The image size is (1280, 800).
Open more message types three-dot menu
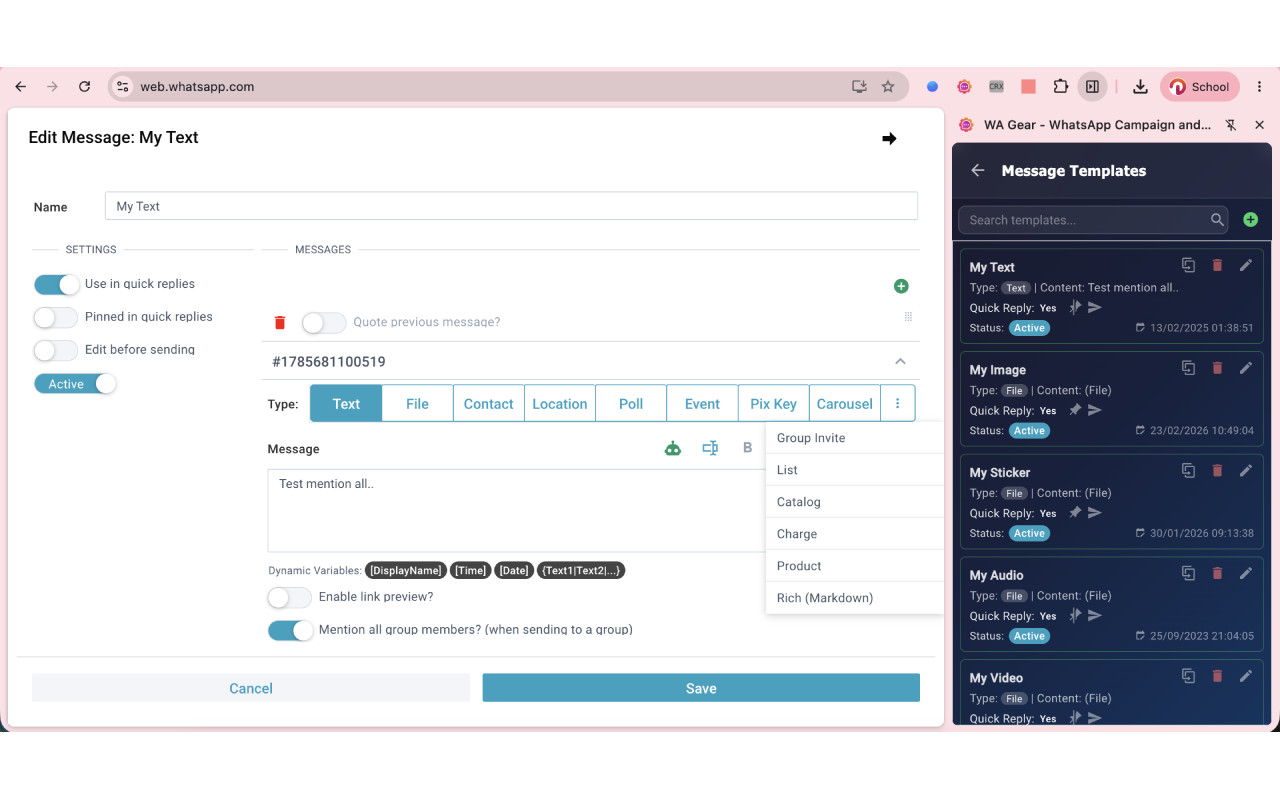tap(898, 403)
